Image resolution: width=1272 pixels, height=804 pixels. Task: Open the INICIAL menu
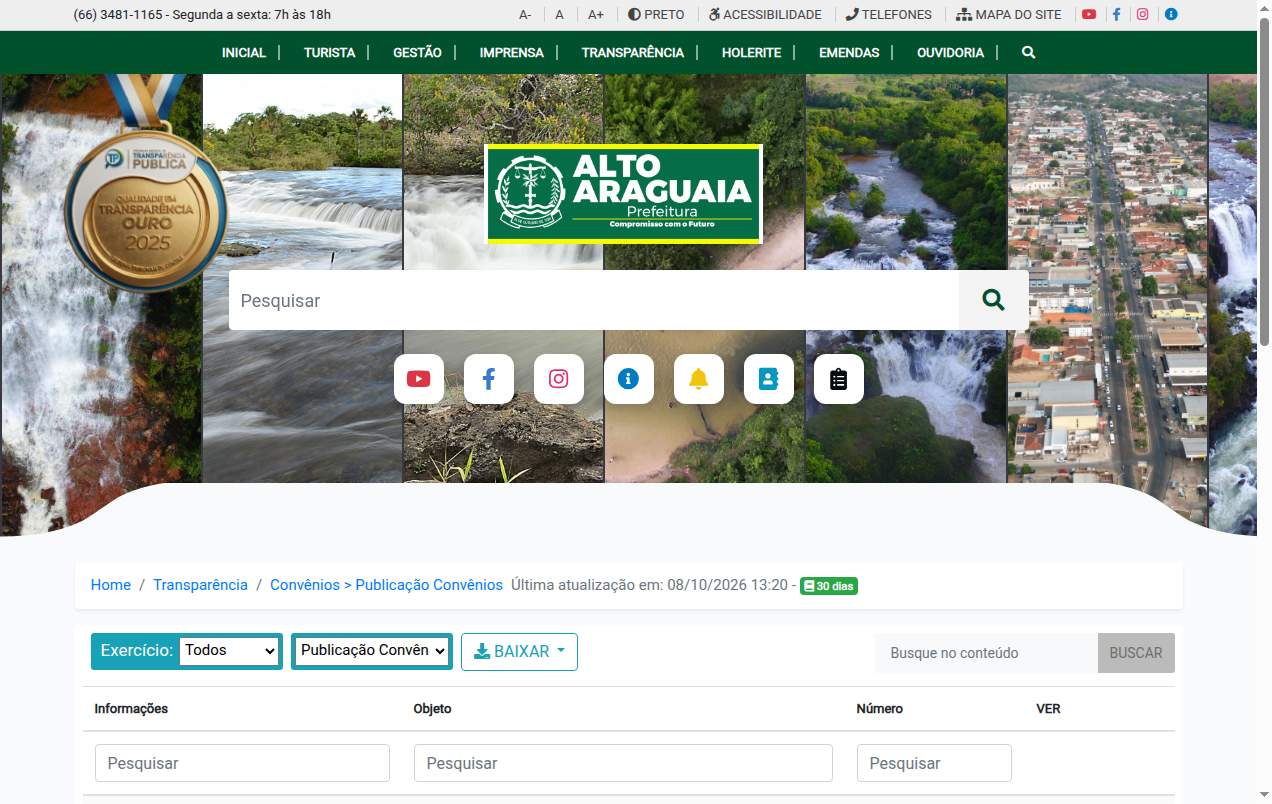pos(244,52)
